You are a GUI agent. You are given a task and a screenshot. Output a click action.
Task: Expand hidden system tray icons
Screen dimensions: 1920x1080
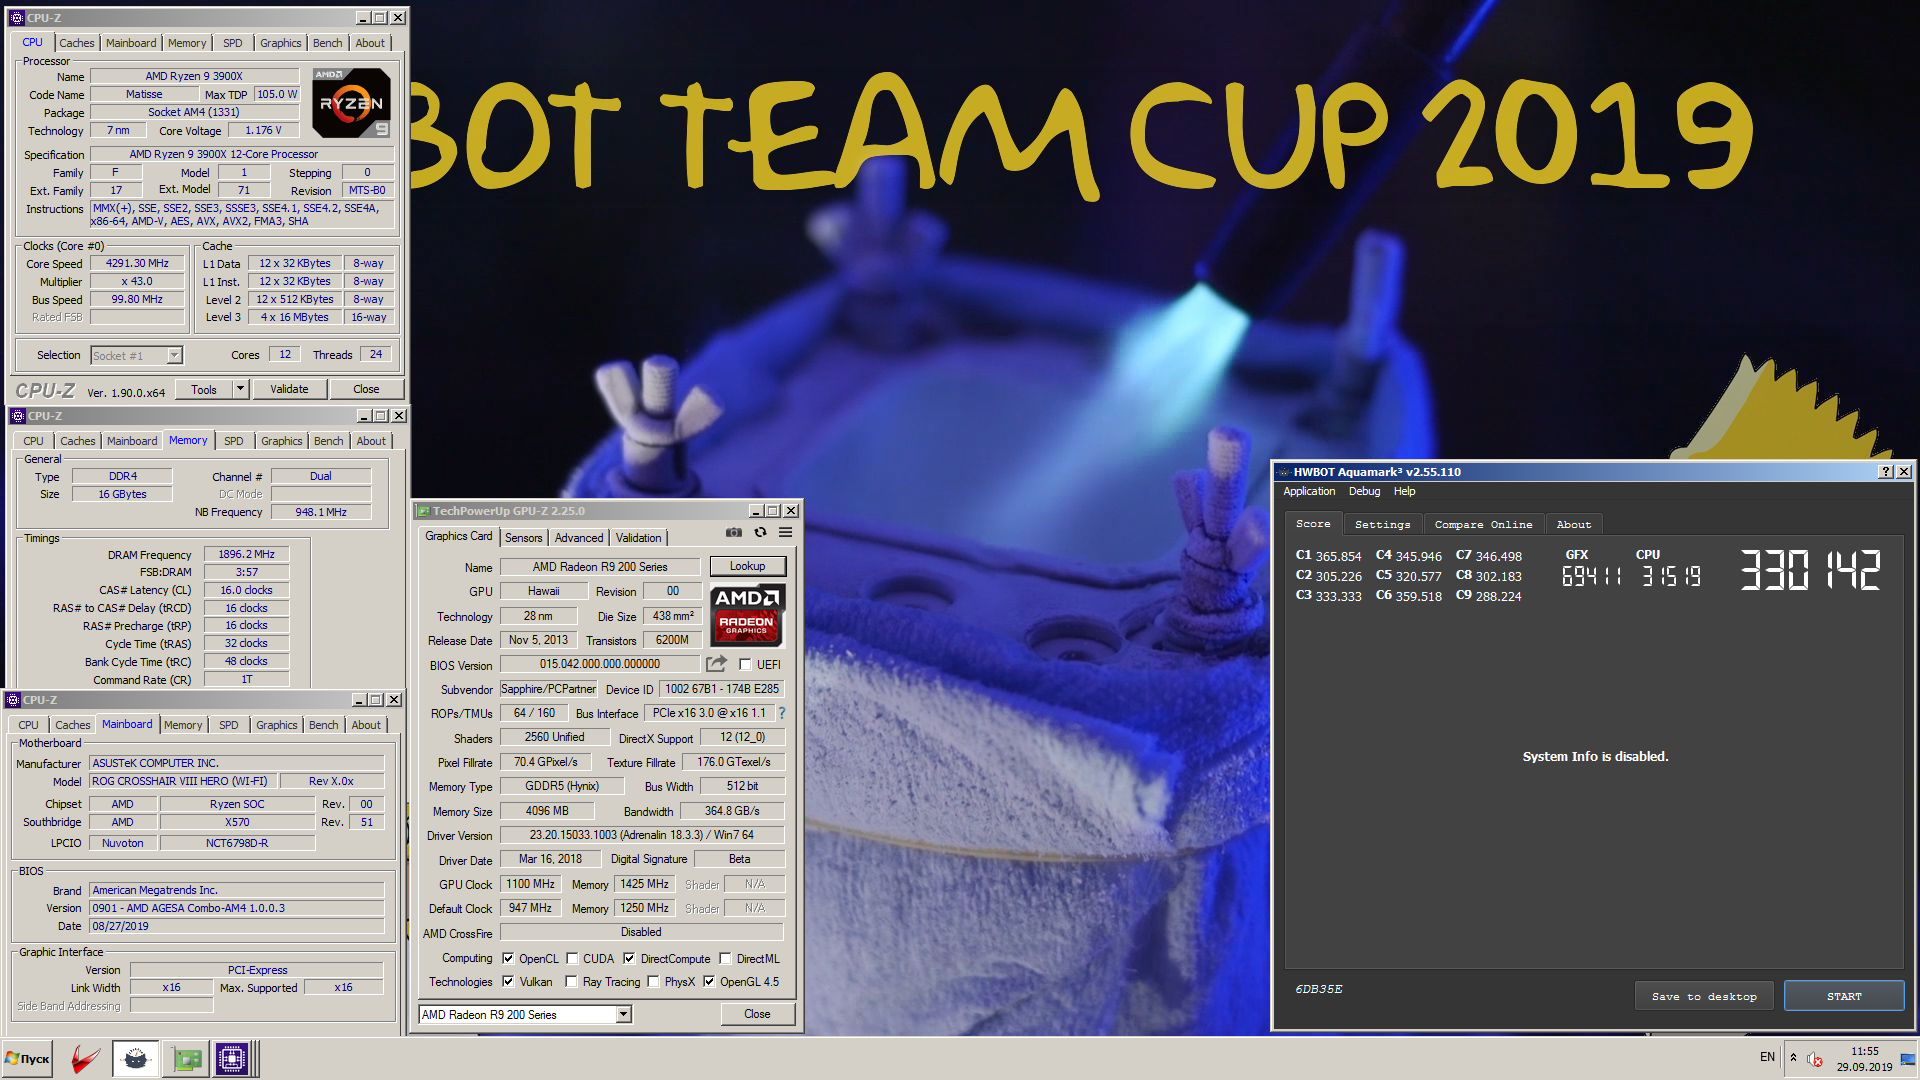coord(1793,1058)
